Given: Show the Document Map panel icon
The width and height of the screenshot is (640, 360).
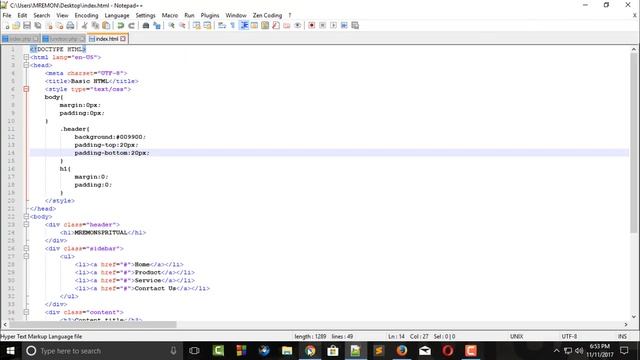Looking at the screenshot, I should [x=265, y=26].
